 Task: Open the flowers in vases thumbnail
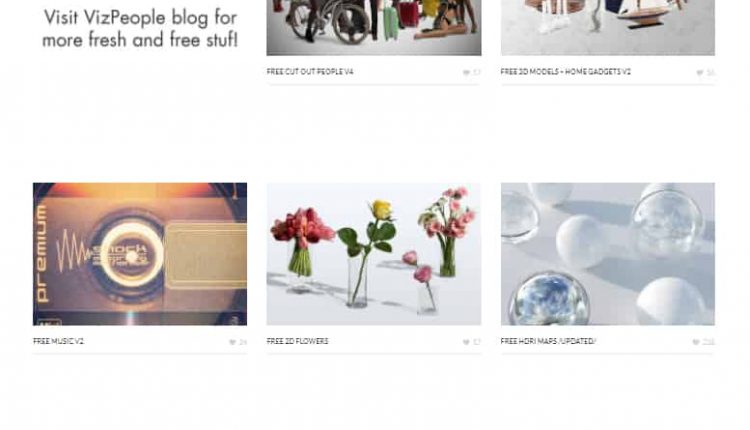point(374,254)
